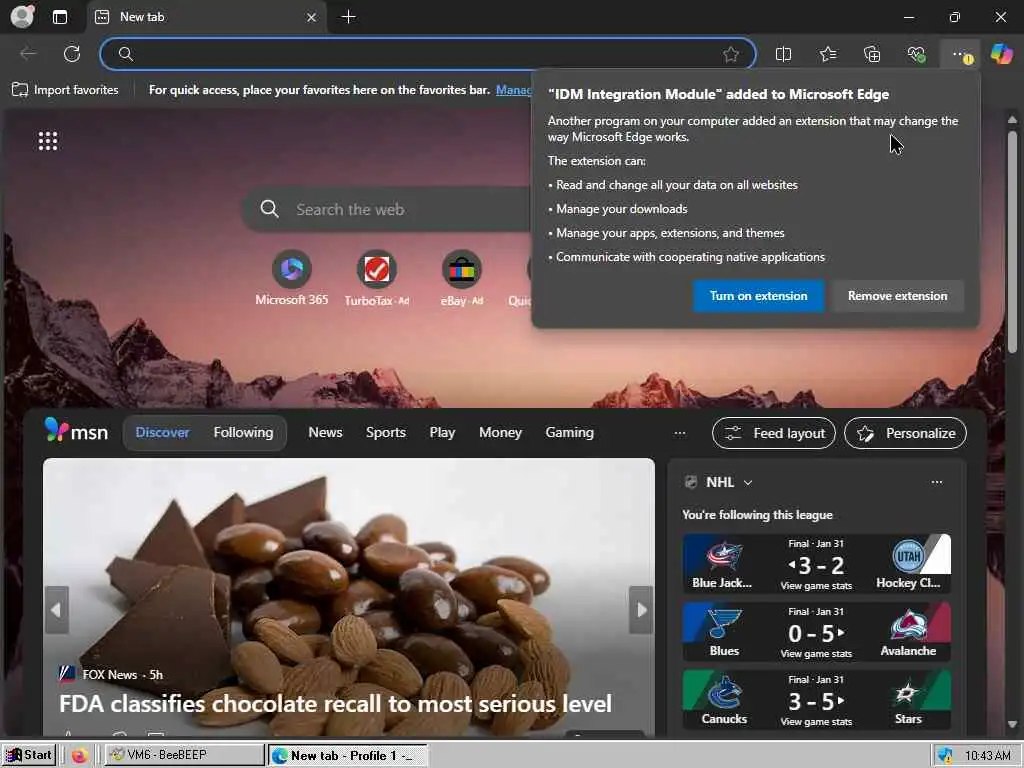Open the News tab

pos(325,432)
